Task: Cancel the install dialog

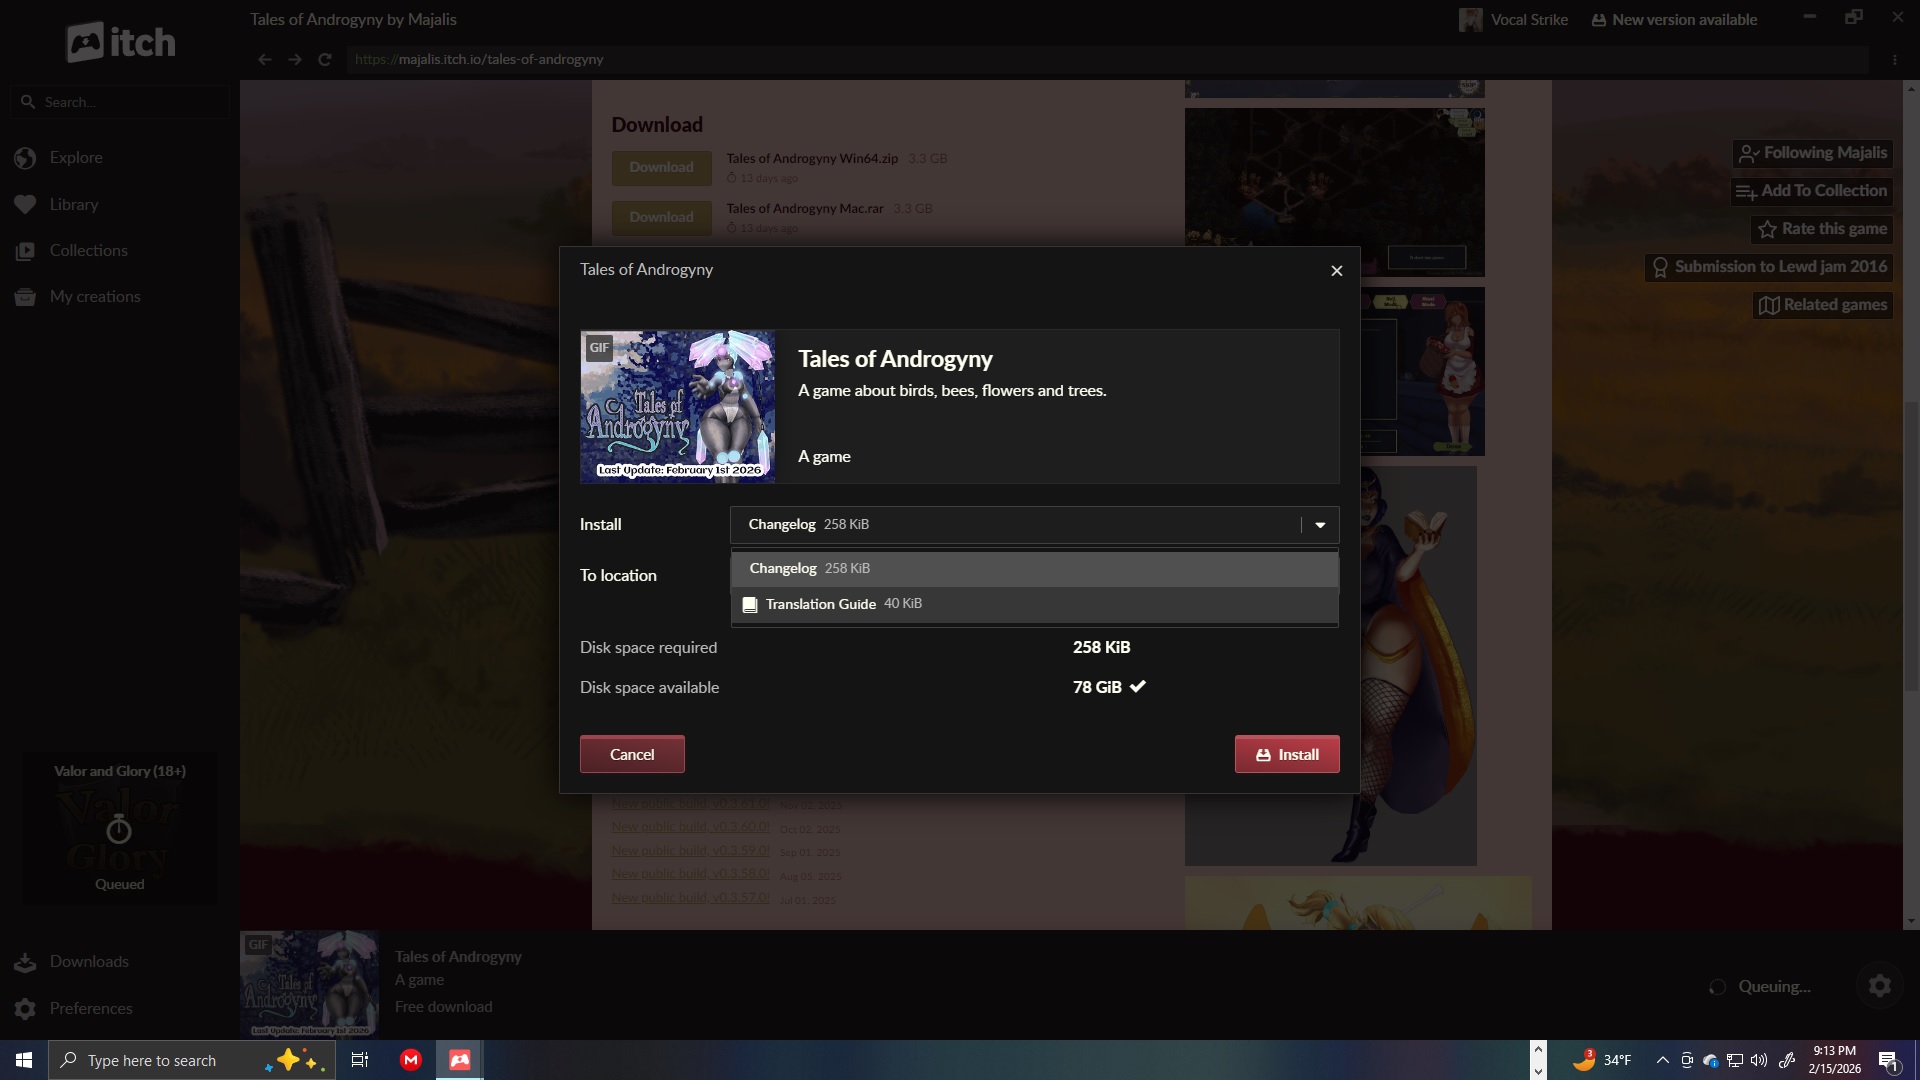Action: pyautogui.click(x=632, y=755)
